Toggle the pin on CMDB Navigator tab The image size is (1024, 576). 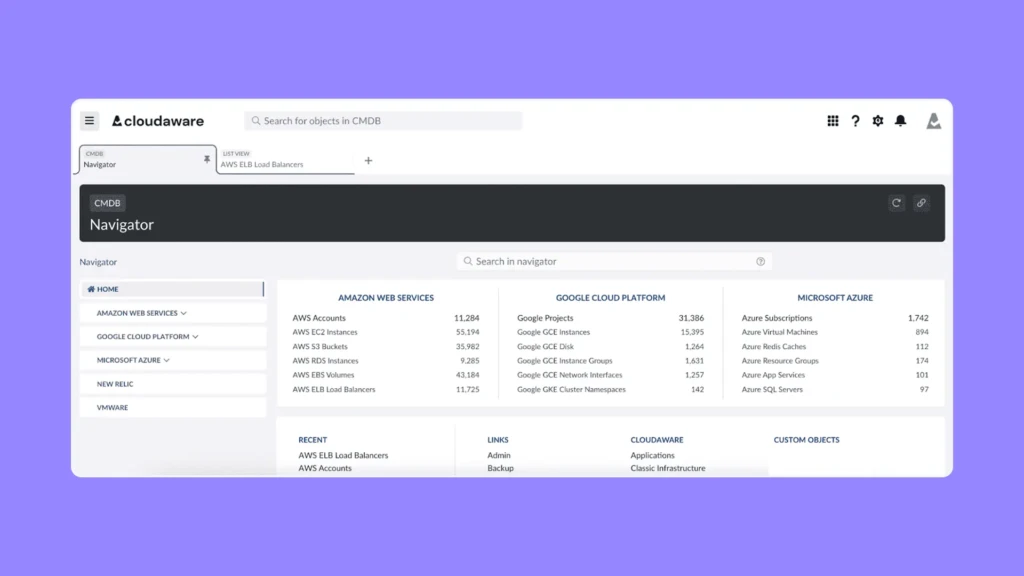tap(207, 159)
